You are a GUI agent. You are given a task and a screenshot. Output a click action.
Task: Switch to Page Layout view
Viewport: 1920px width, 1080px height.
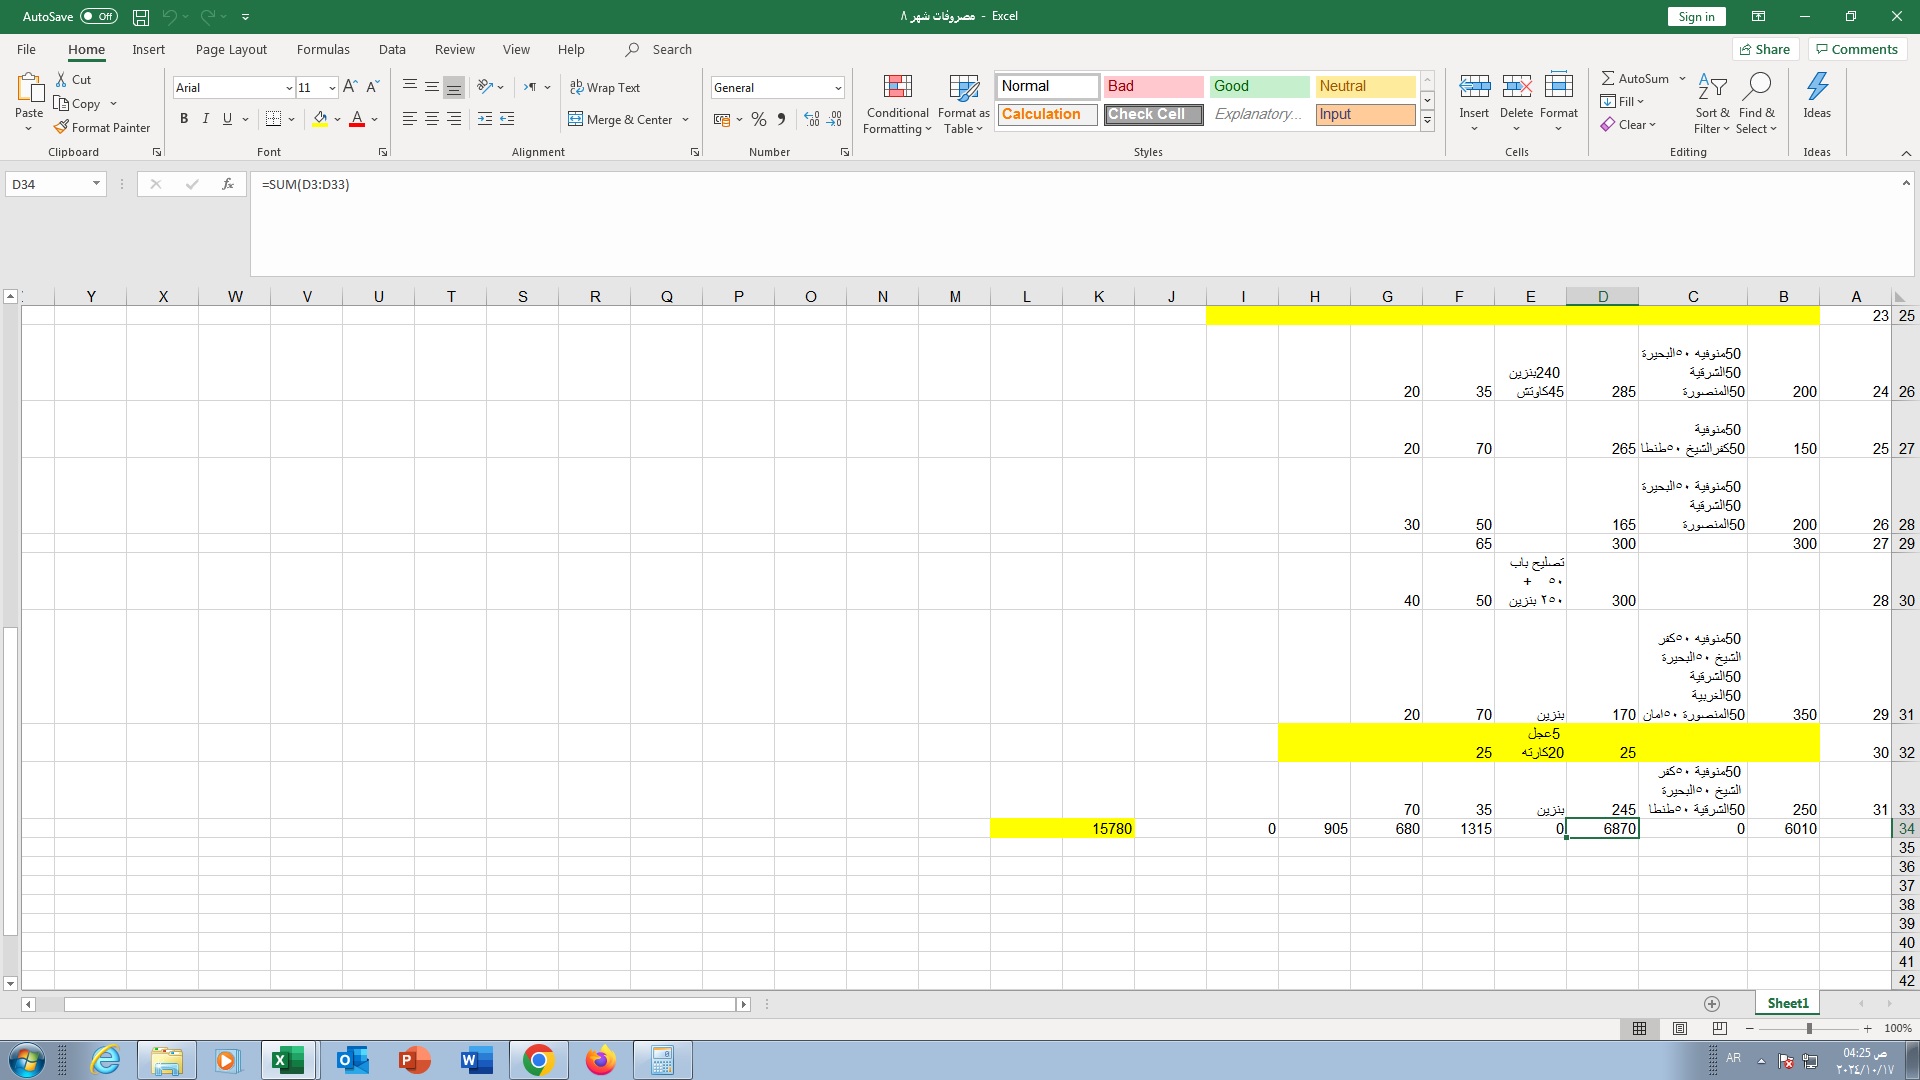pyautogui.click(x=1680, y=1028)
